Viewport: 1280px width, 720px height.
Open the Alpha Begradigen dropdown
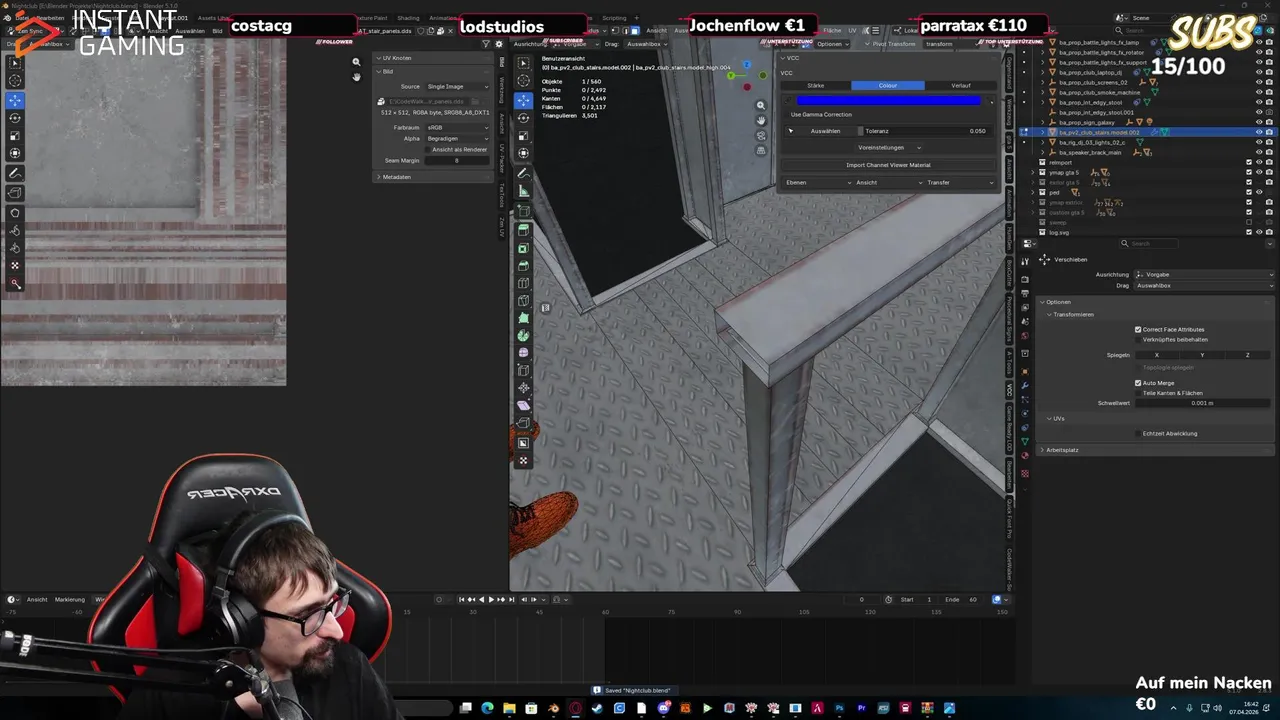pos(457,138)
